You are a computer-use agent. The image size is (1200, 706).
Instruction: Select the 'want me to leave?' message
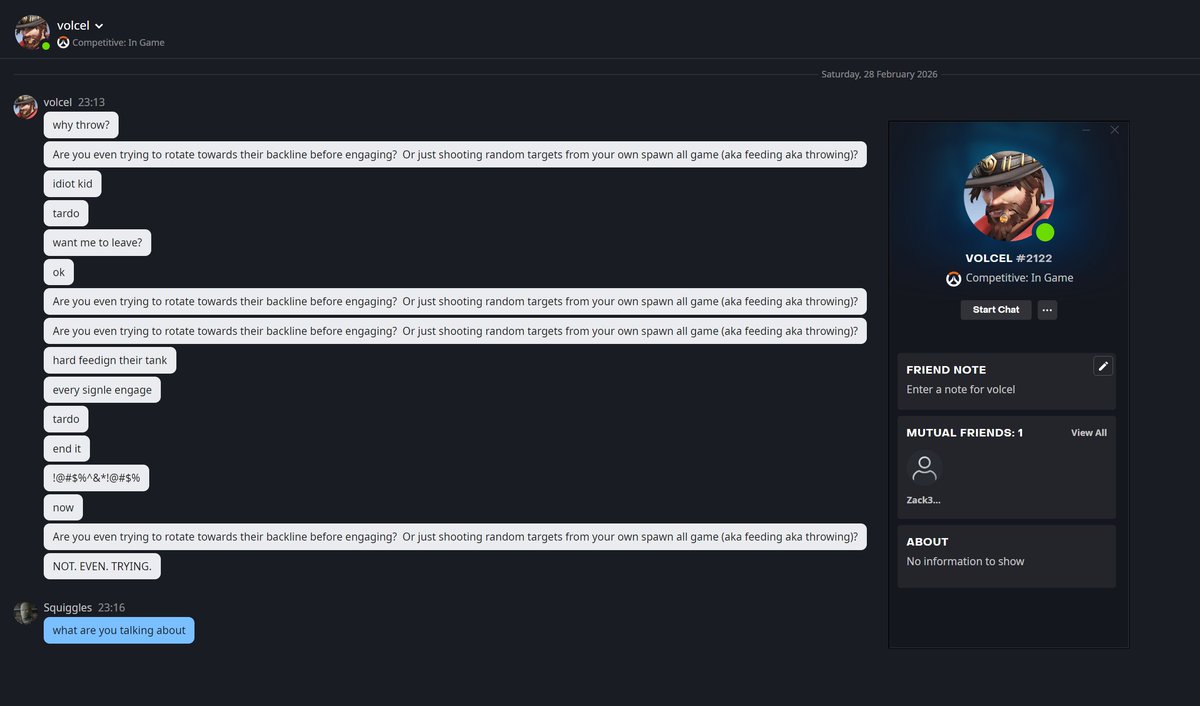97,243
